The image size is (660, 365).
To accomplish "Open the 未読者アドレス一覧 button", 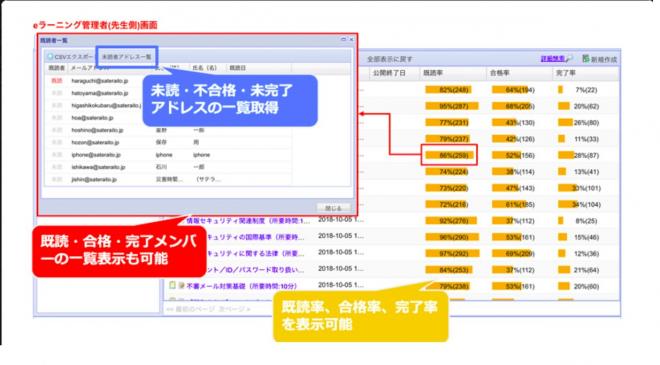I will 127,57.
